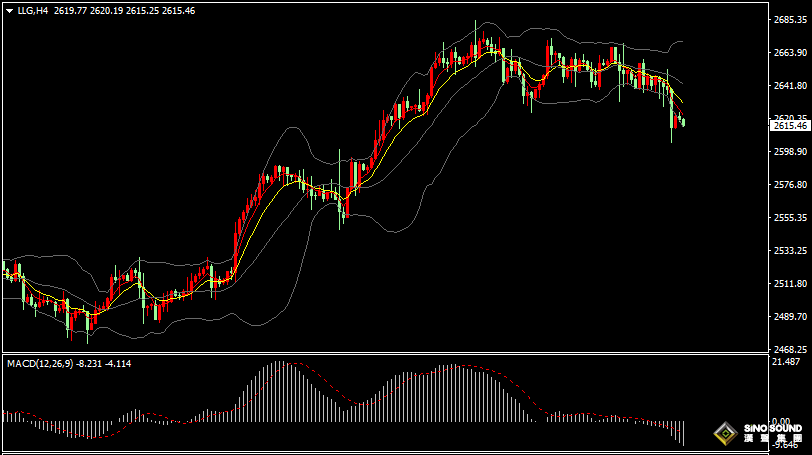Viewport: 812px width, 455px height.
Task: Click the 2576.80 price axis label
Action: coord(790,185)
